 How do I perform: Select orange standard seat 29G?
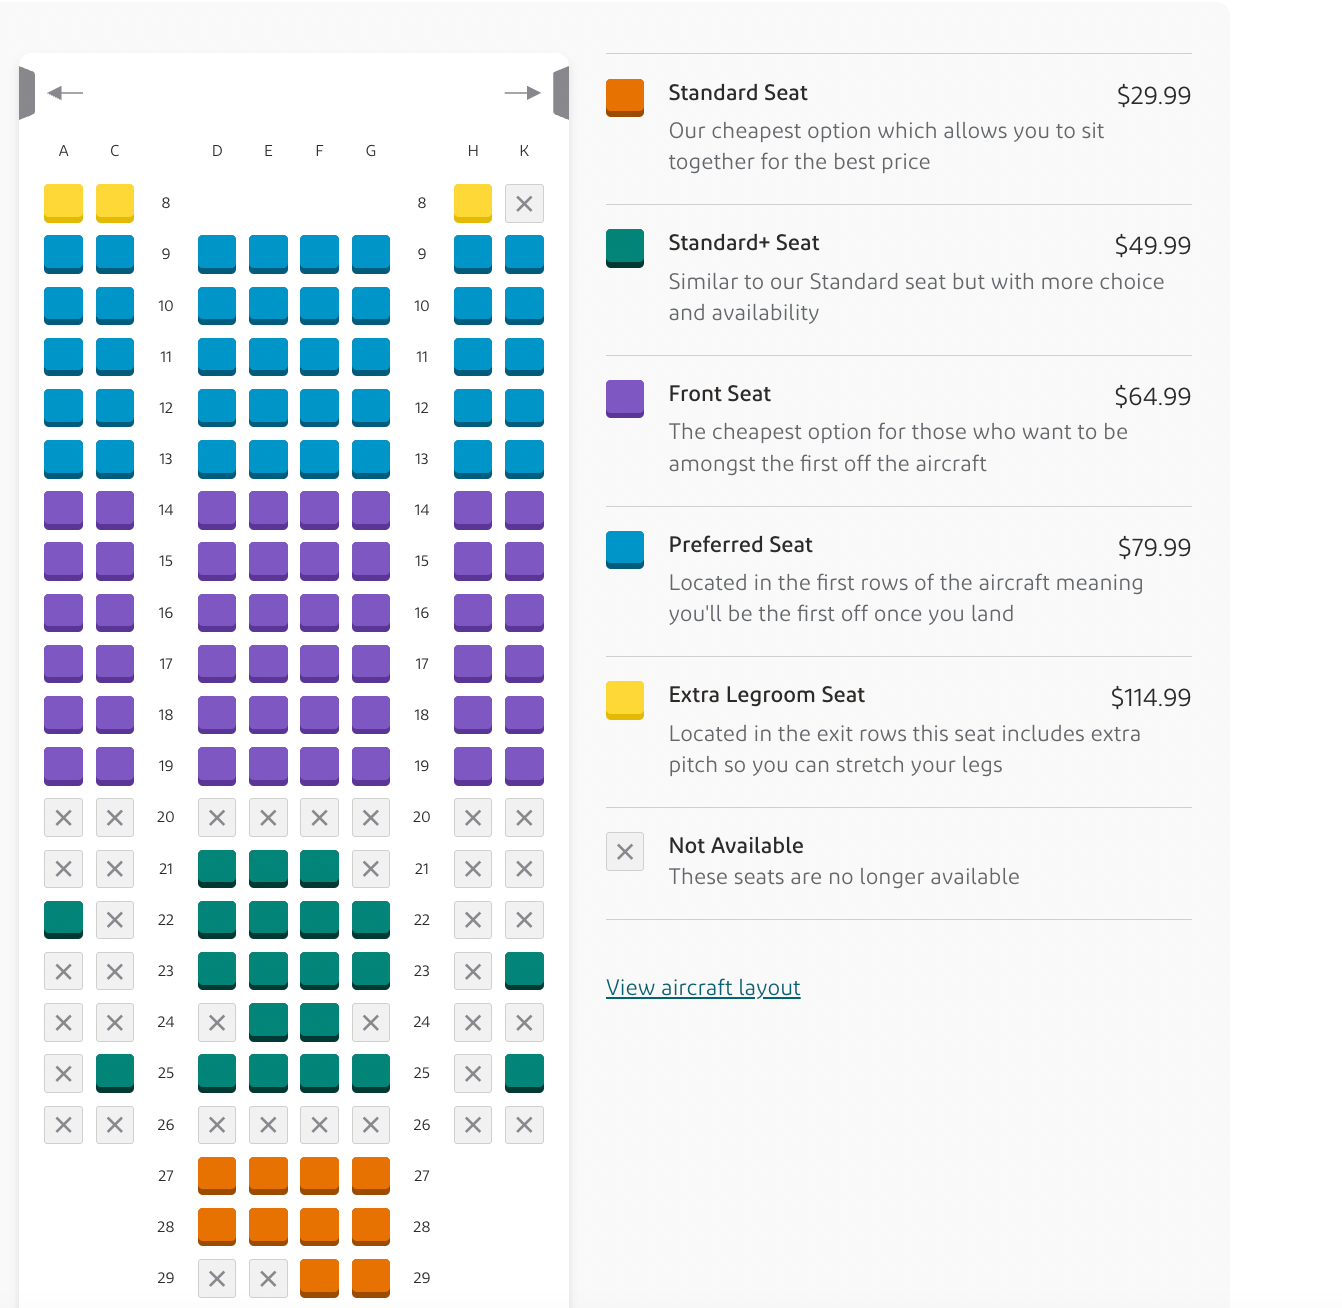[x=371, y=1278]
